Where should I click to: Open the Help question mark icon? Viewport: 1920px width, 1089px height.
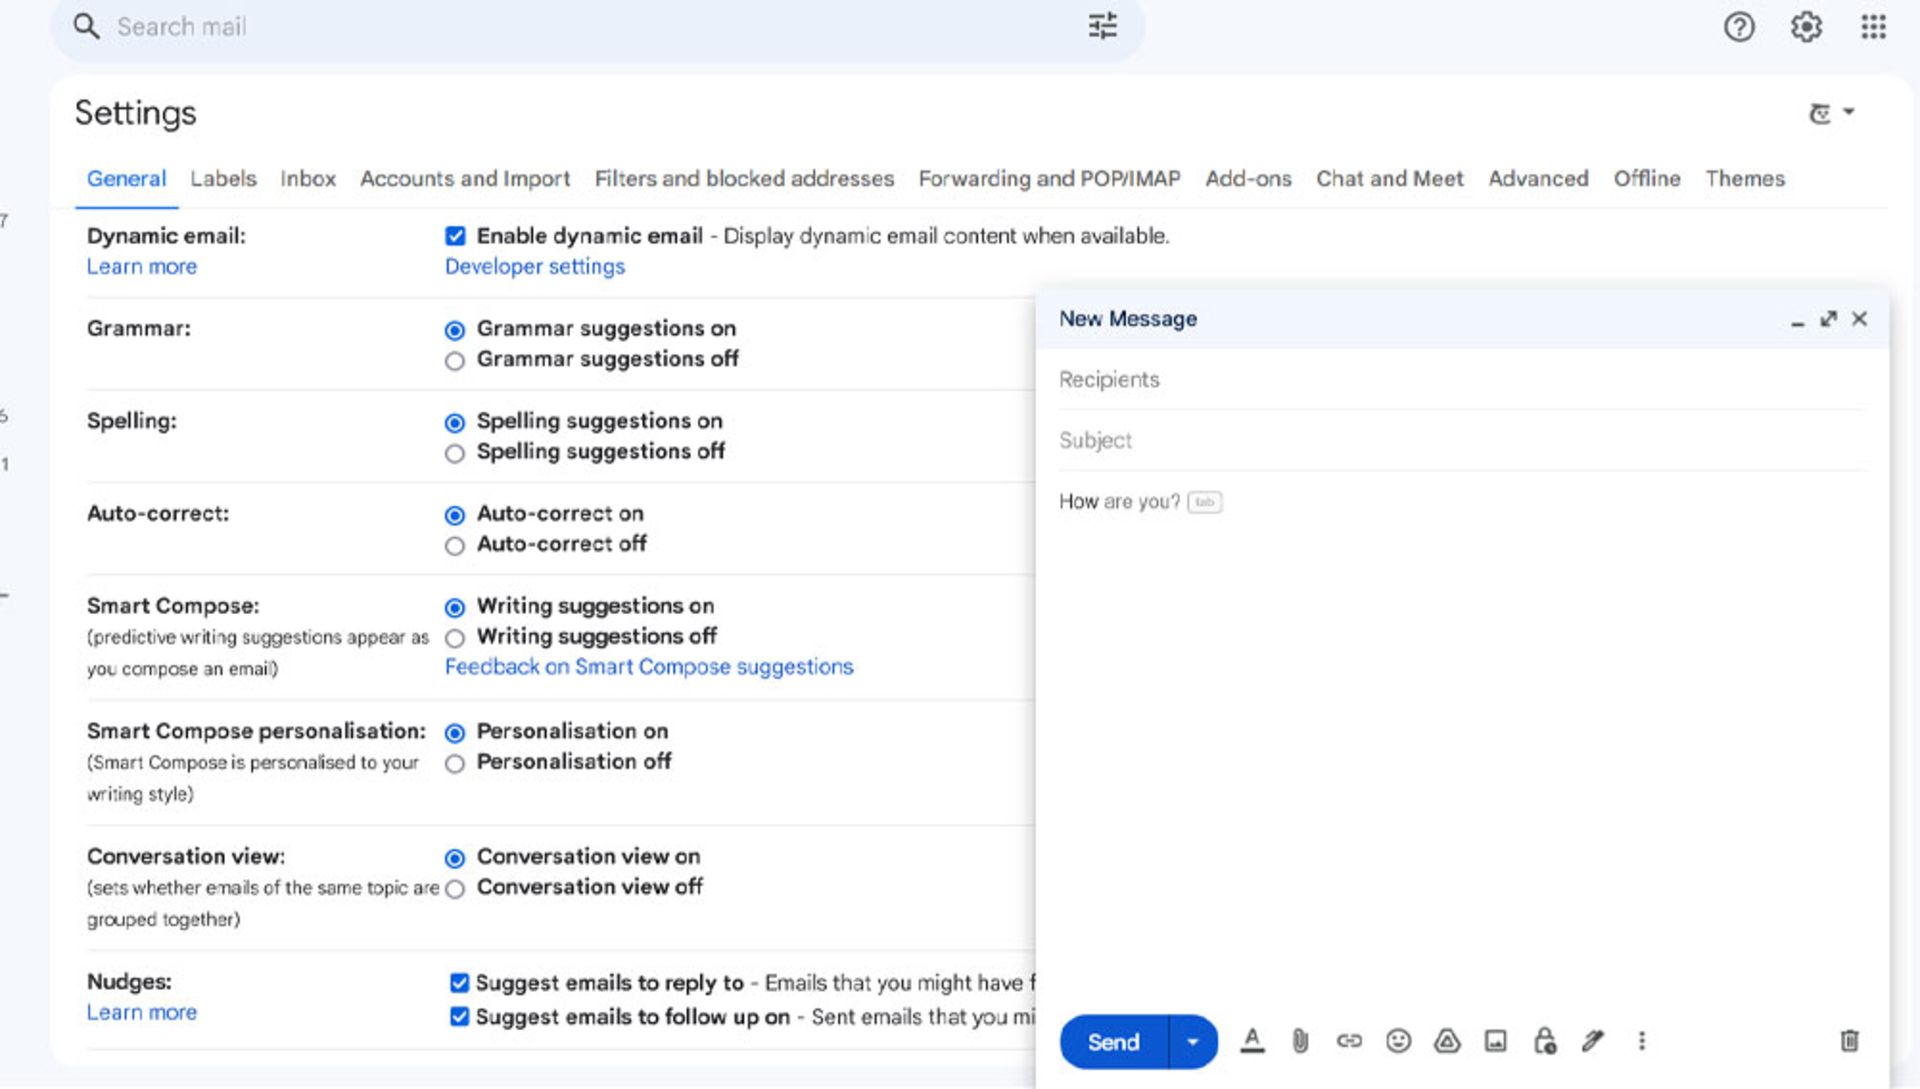coord(1739,27)
